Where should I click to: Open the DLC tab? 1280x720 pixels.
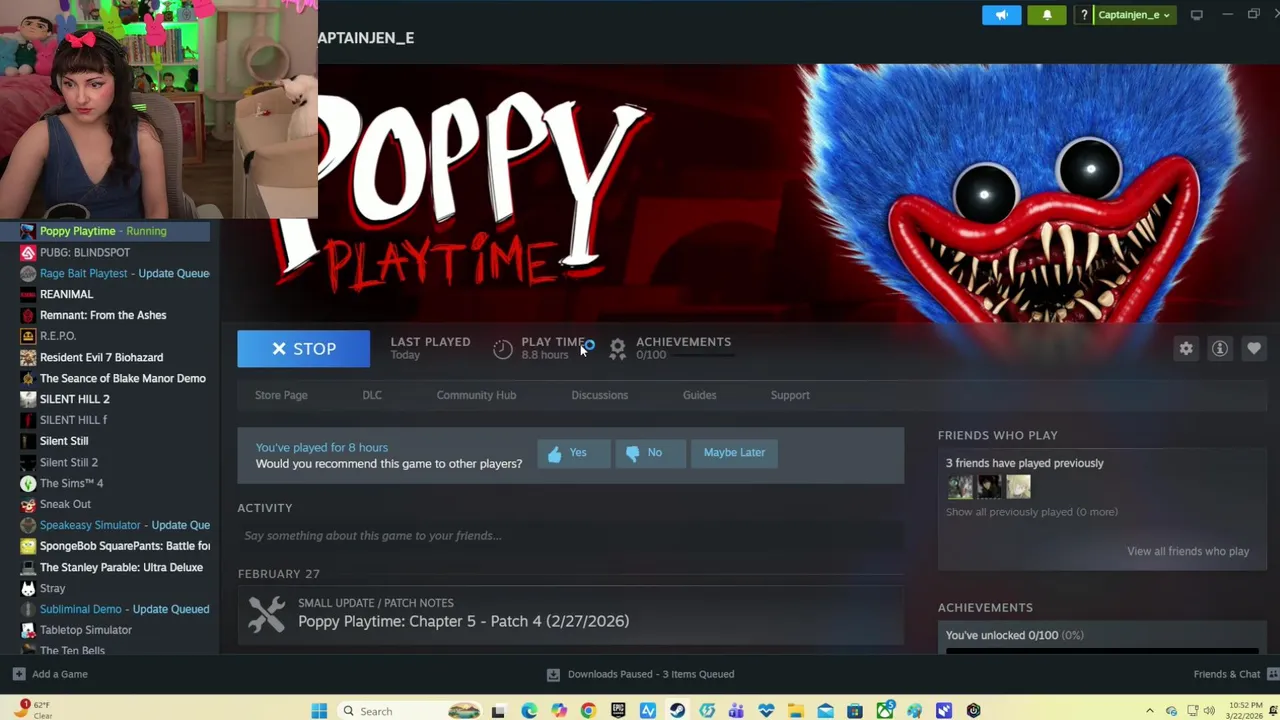tap(372, 395)
